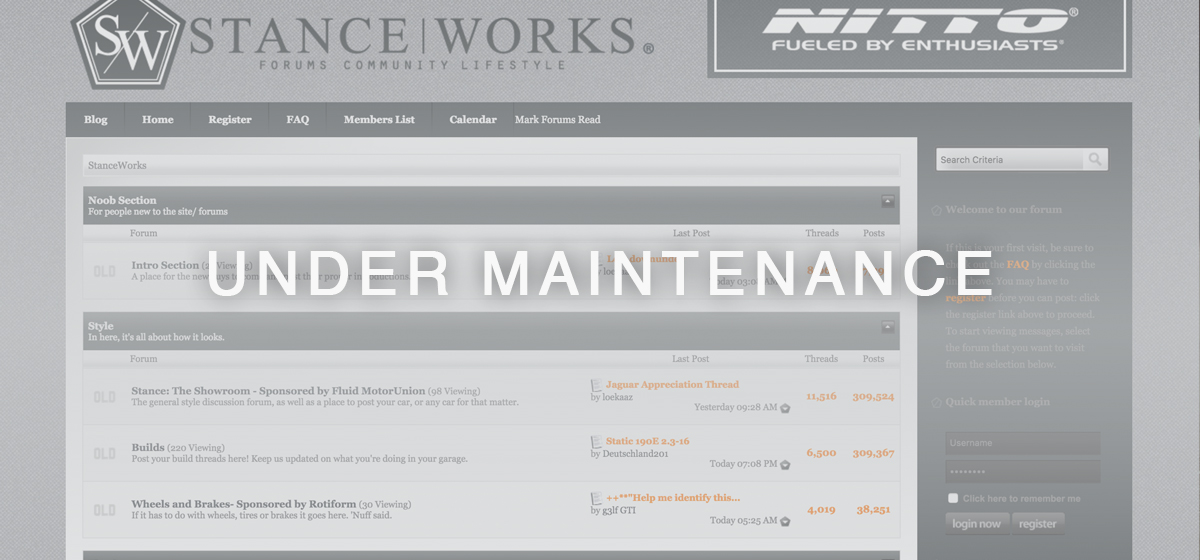This screenshot has height=560, width=1200.
Task: Click OLD status icon for Stance: The Showroom
Action: coord(104,396)
